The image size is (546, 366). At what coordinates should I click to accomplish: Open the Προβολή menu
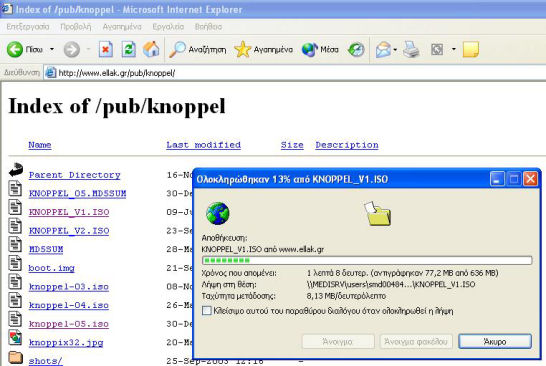[x=76, y=27]
